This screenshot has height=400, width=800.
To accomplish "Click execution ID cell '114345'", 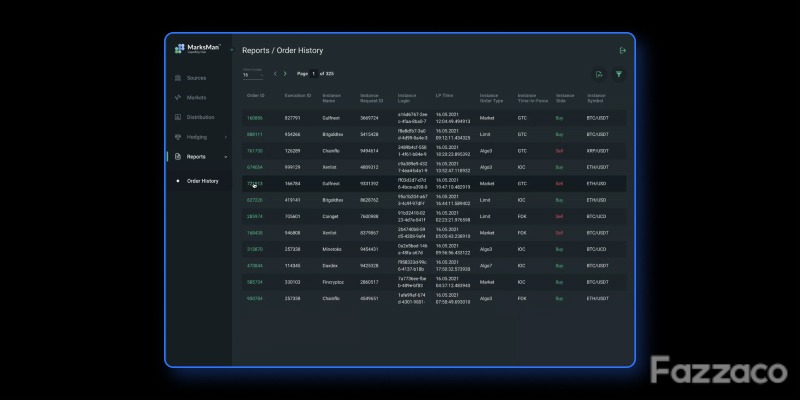I will point(292,266).
